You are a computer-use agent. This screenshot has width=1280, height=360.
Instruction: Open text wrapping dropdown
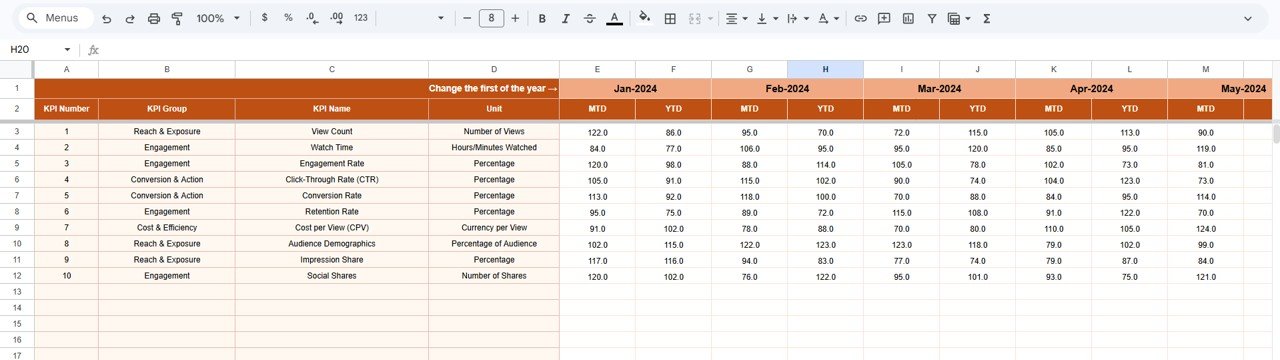tap(797, 18)
